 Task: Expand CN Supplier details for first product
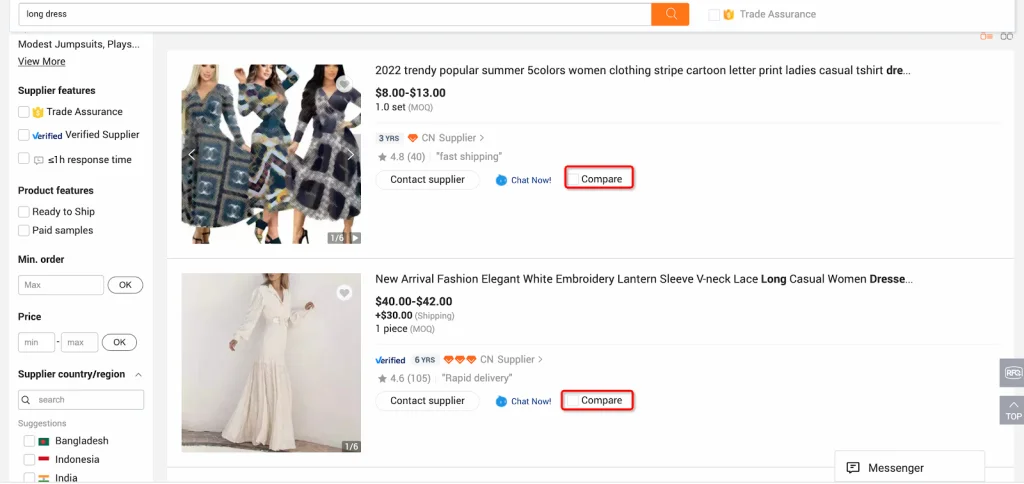click(x=453, y=138)
